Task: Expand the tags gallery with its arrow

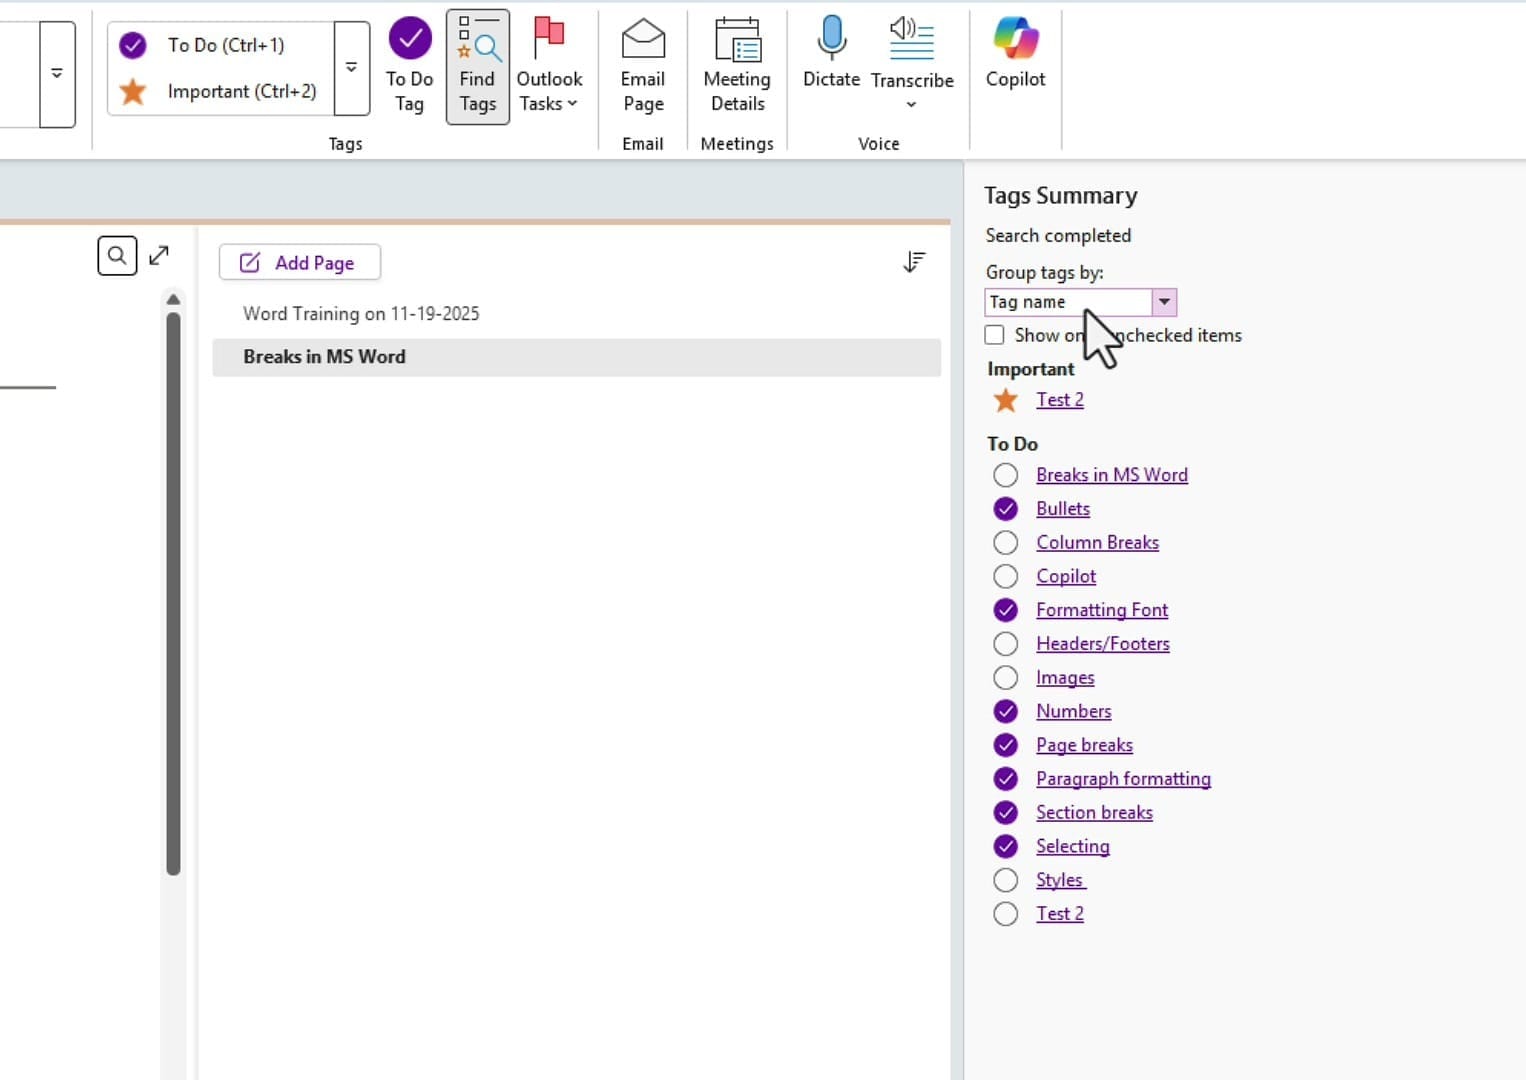Action: pyautogui.click(x=351, y=67)
